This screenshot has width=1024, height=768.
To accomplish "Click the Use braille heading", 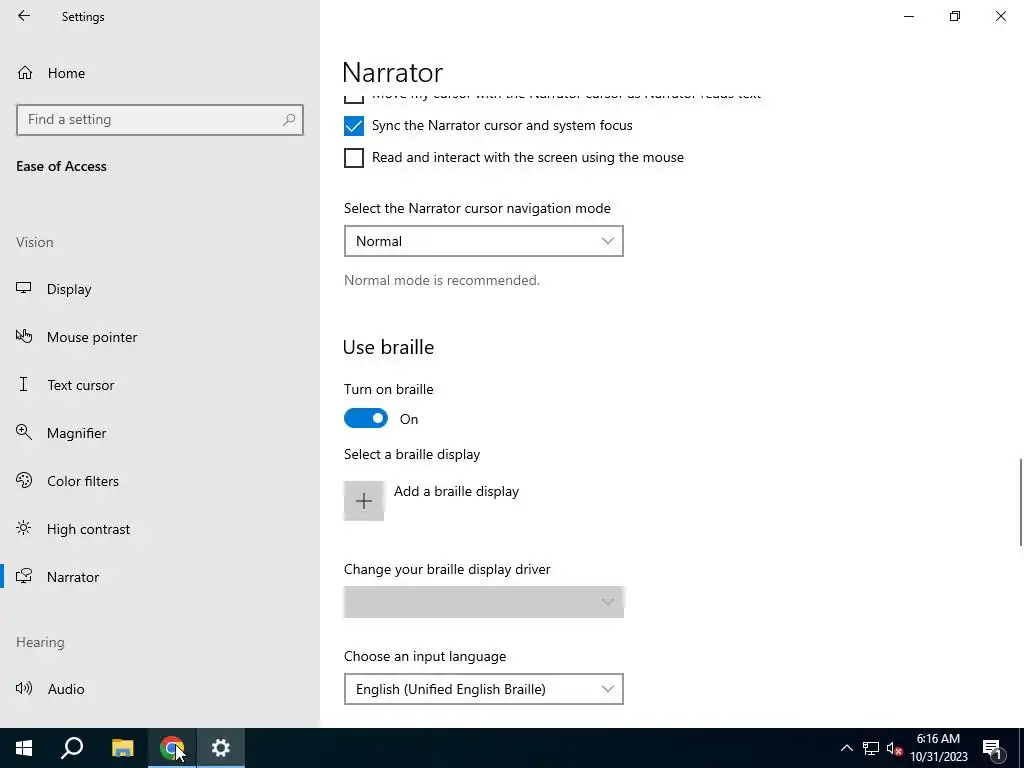I will (389, 347).
